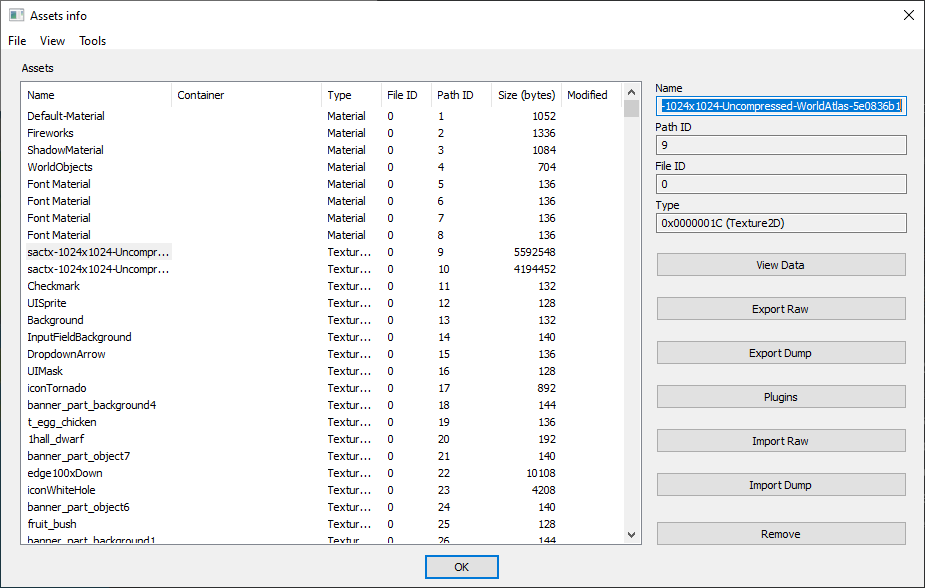Image resolution: width=925 pixels, height=588 pixels.
Task: Click size value 4208
Action: 543,490
